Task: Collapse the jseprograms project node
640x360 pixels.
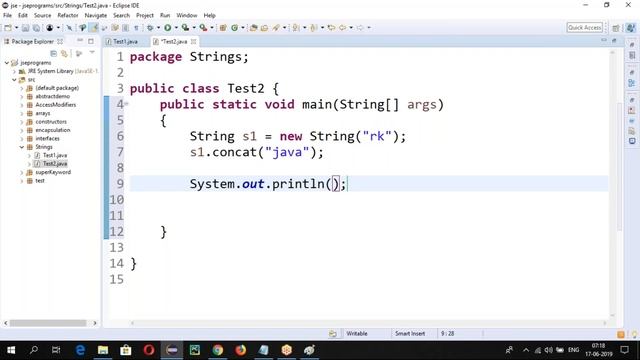Action: 7,63
